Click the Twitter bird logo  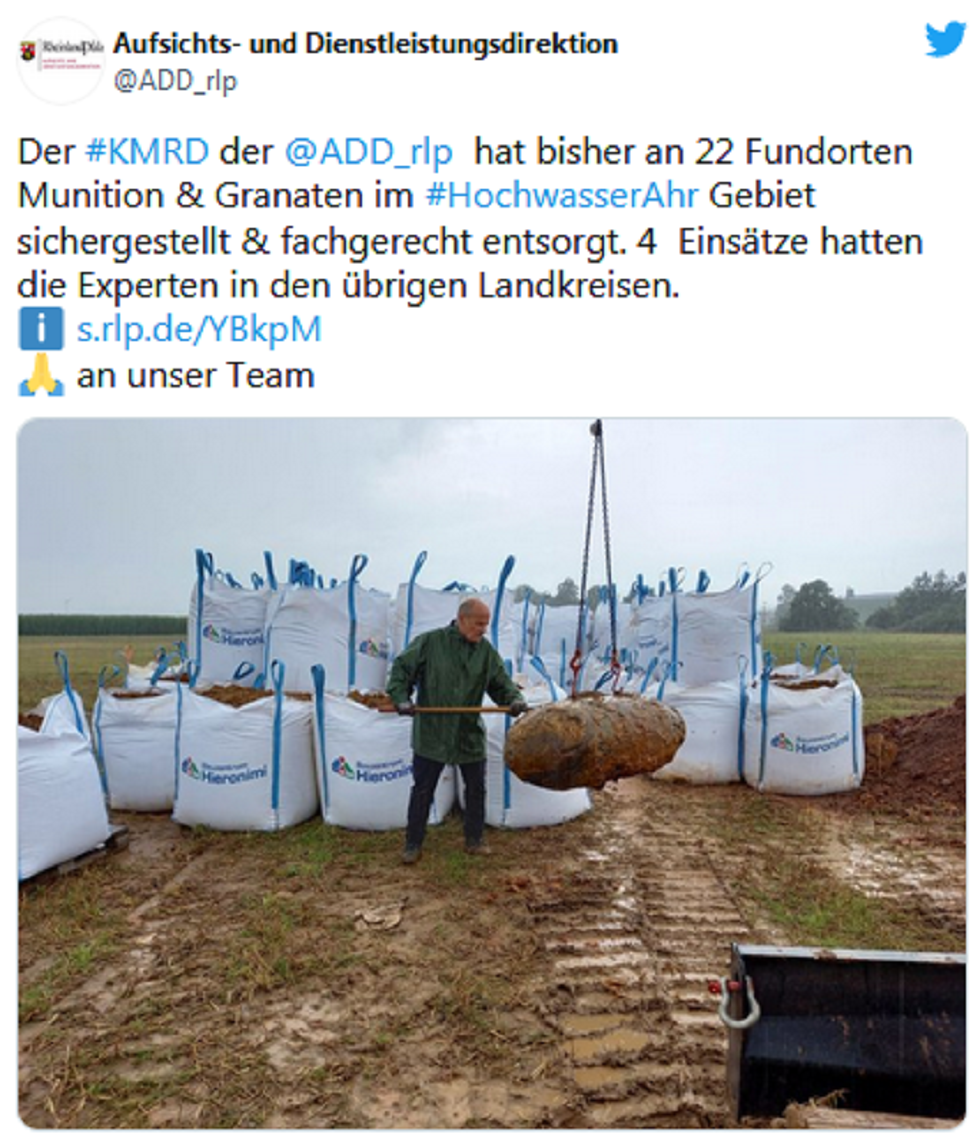pos(945,38)
